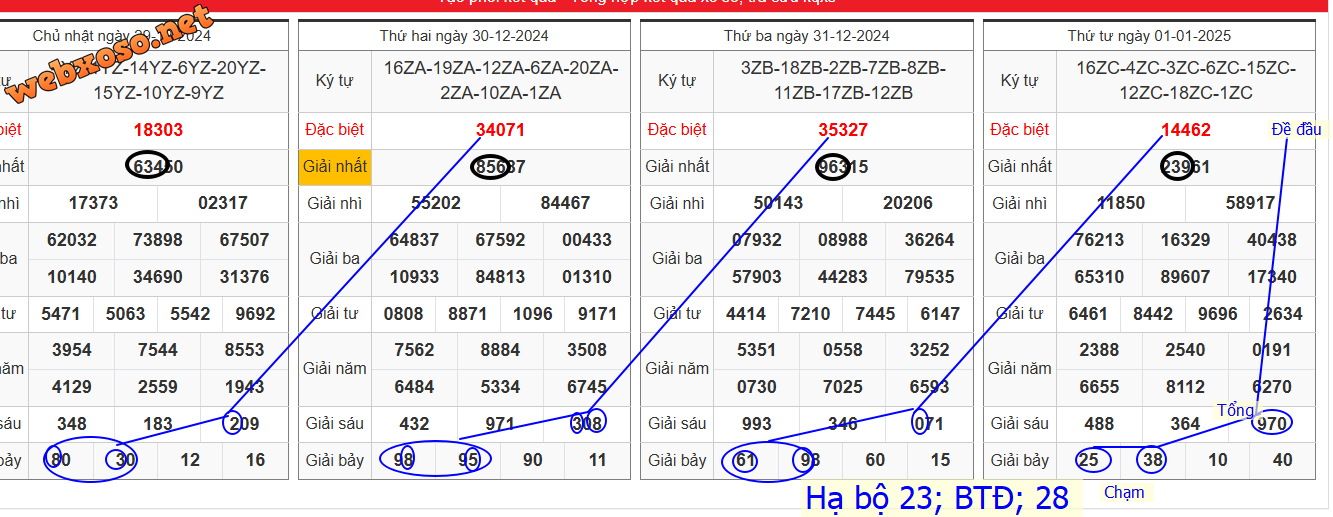
Task: Click first prize number 96315
Action: 843,167
